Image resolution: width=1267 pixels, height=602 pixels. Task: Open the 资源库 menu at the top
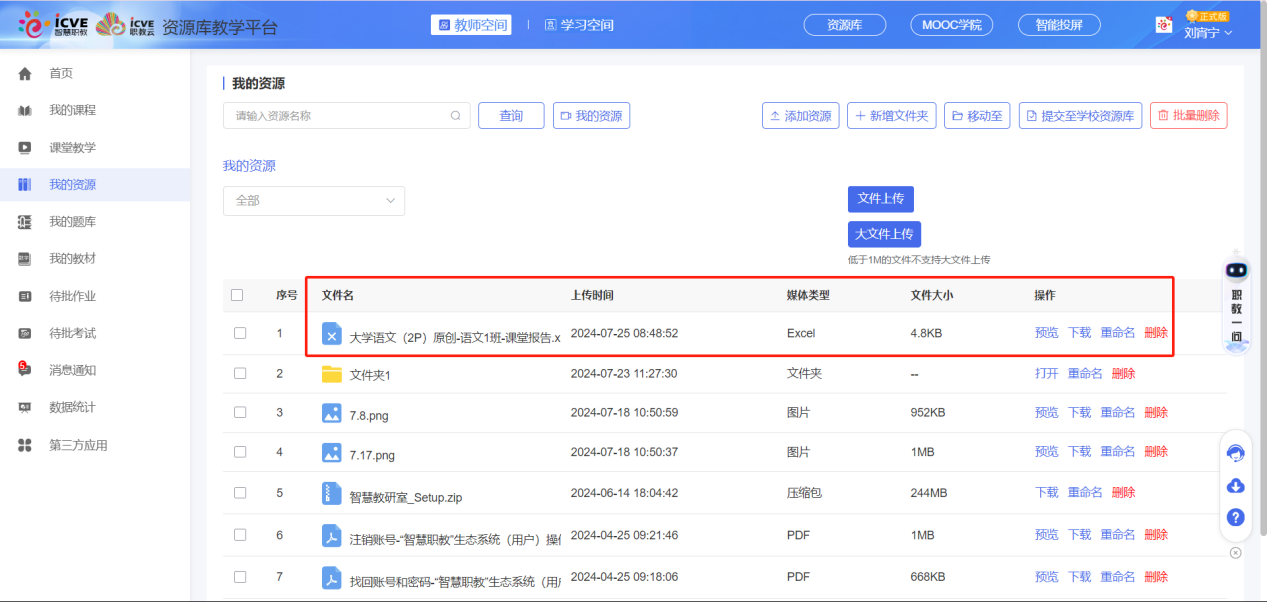click(843, 24)
